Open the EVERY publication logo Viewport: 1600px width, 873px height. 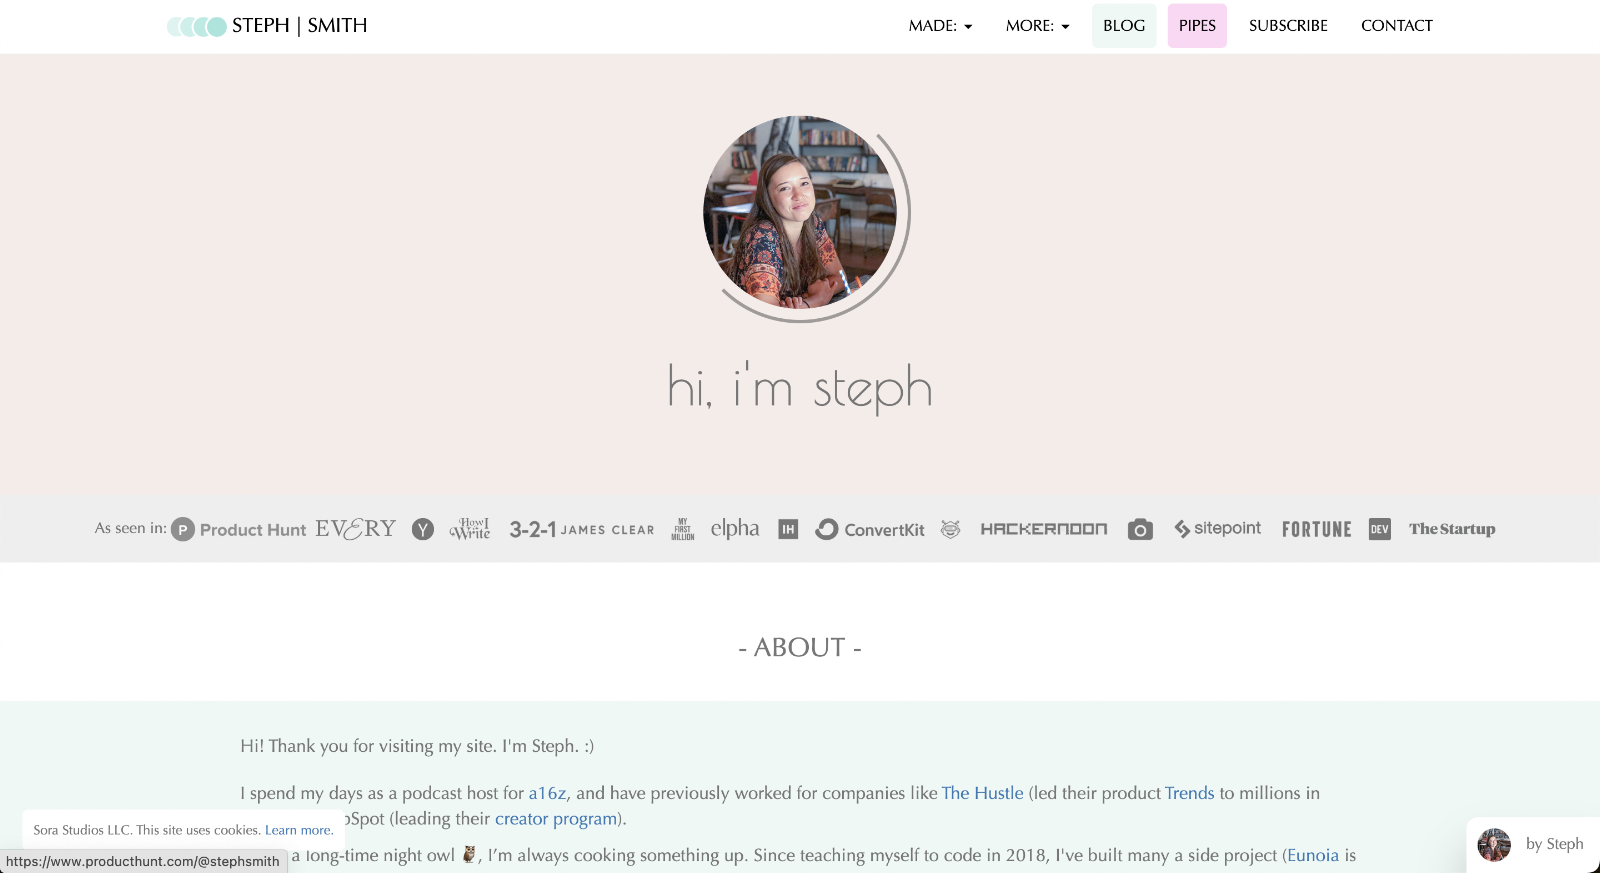[x=356, y=529]
